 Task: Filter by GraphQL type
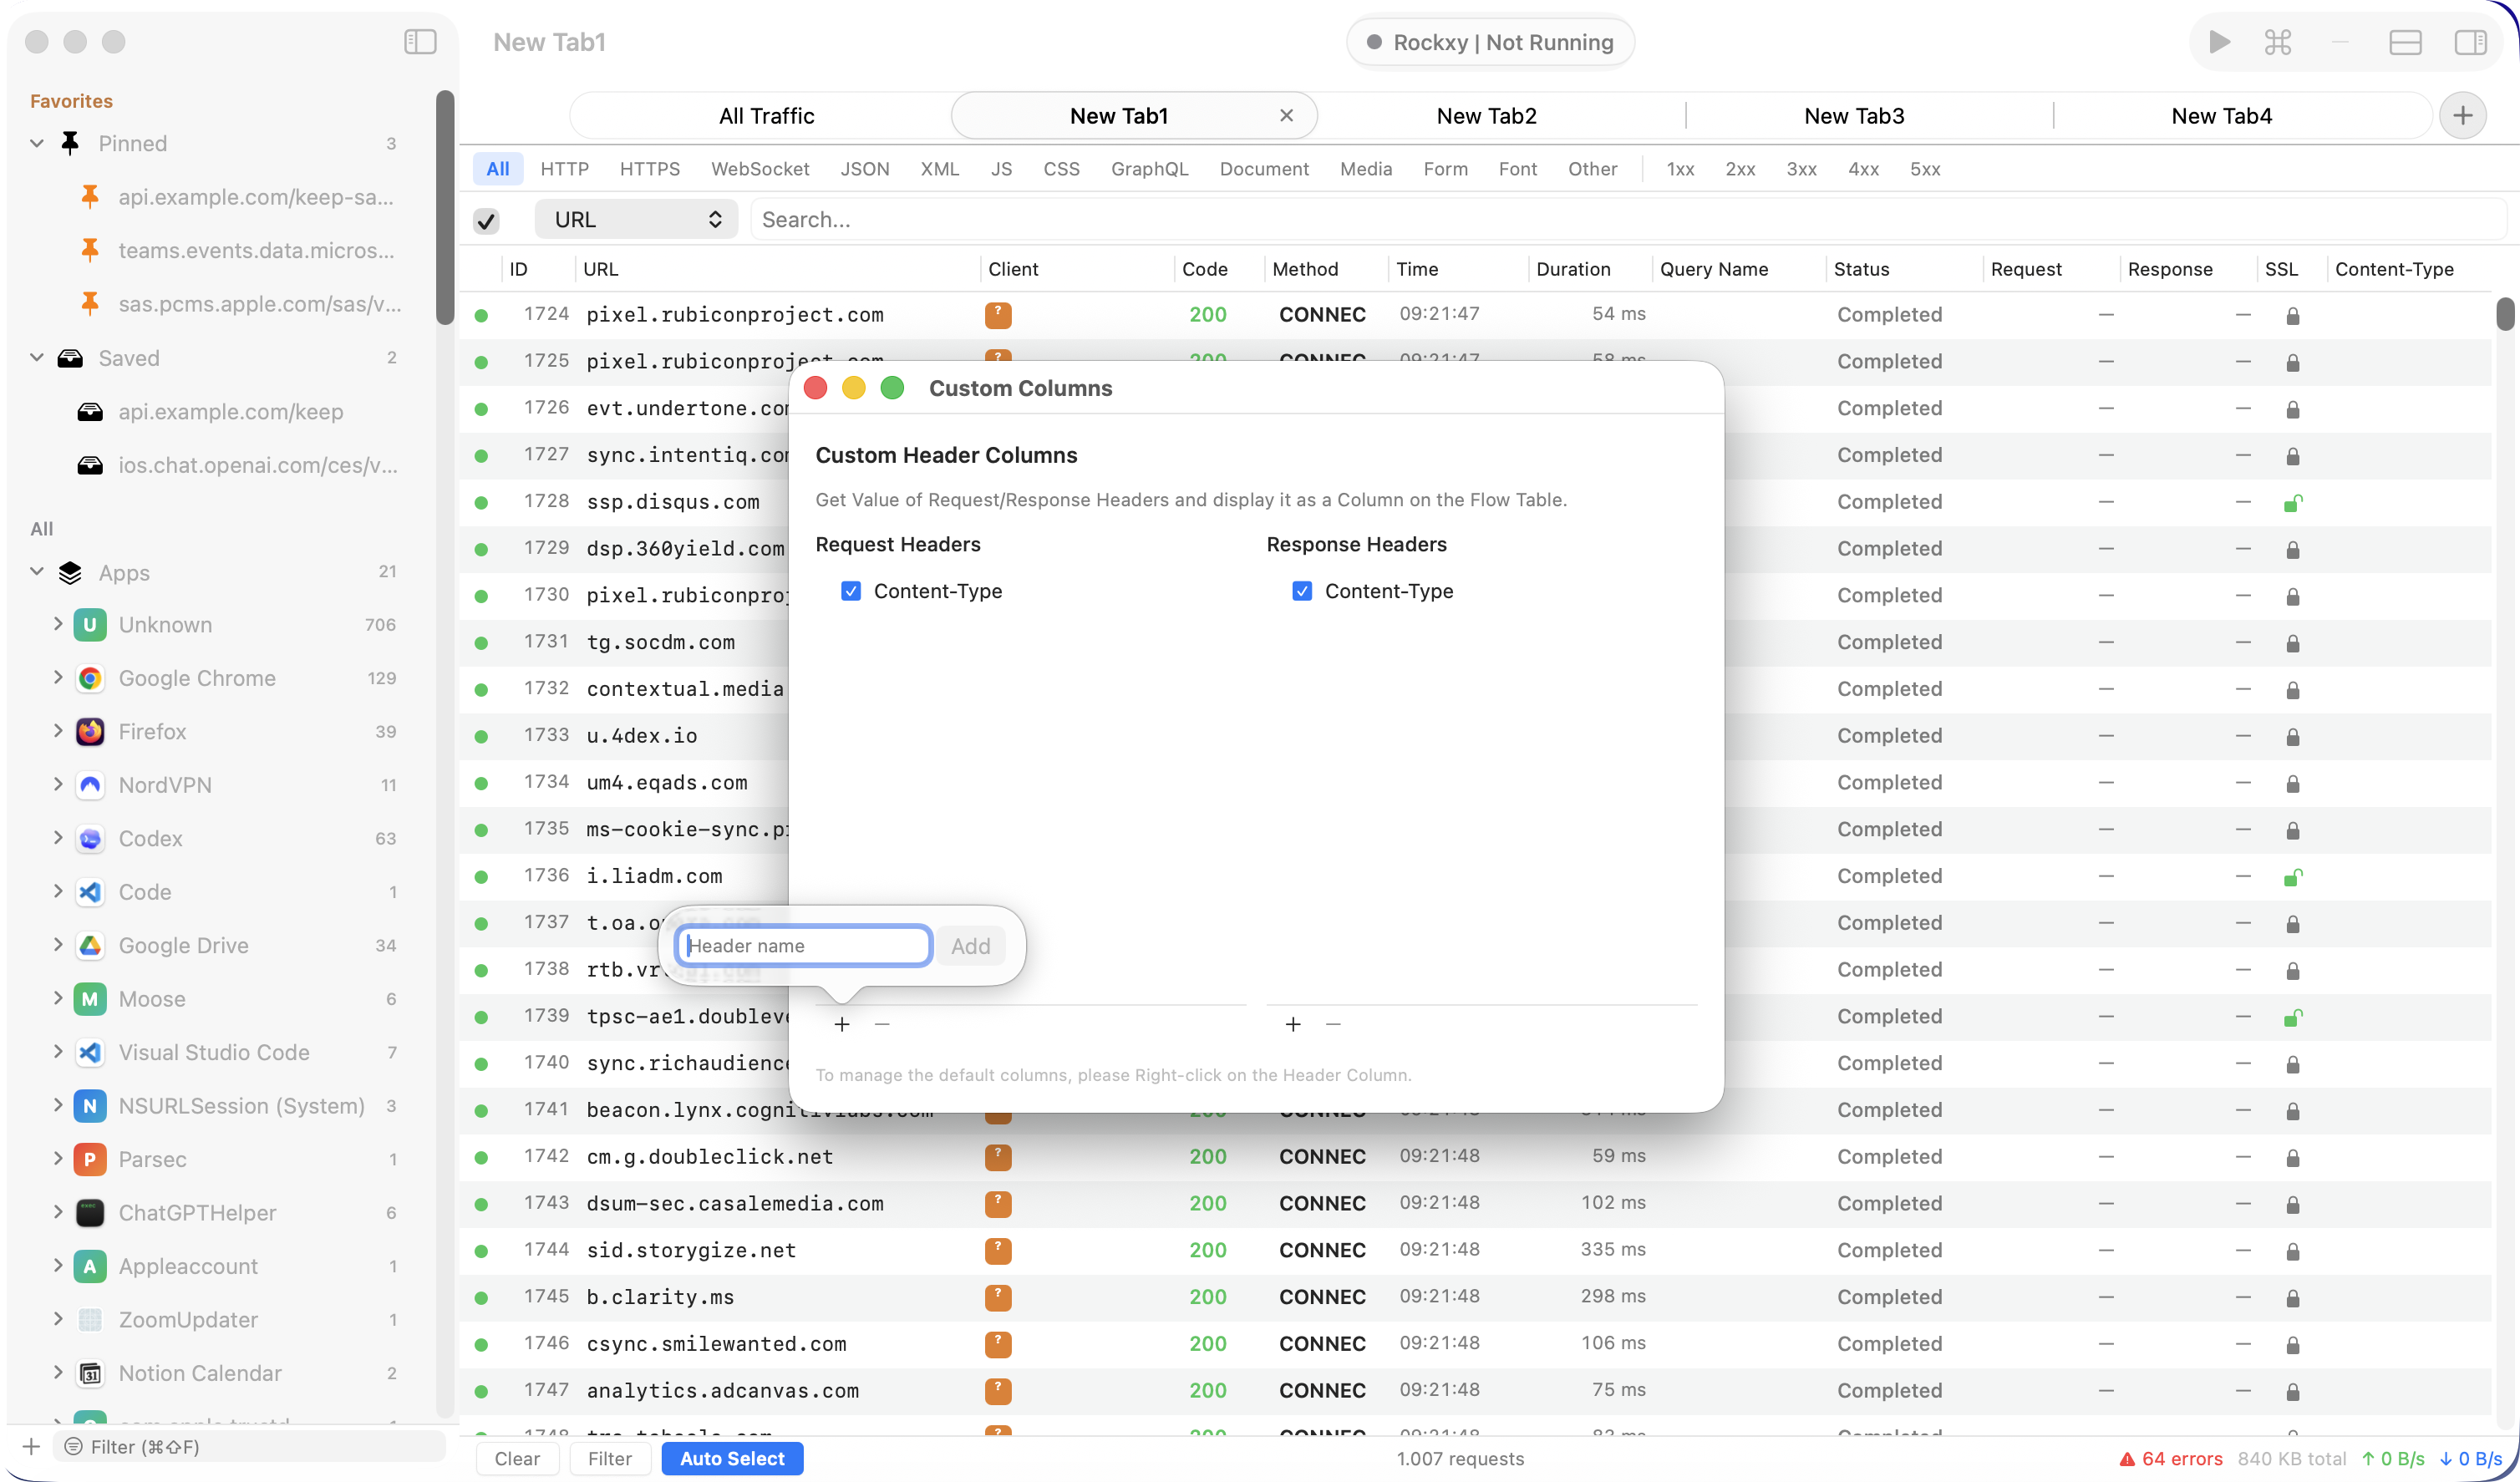[x=1149, y=169]
